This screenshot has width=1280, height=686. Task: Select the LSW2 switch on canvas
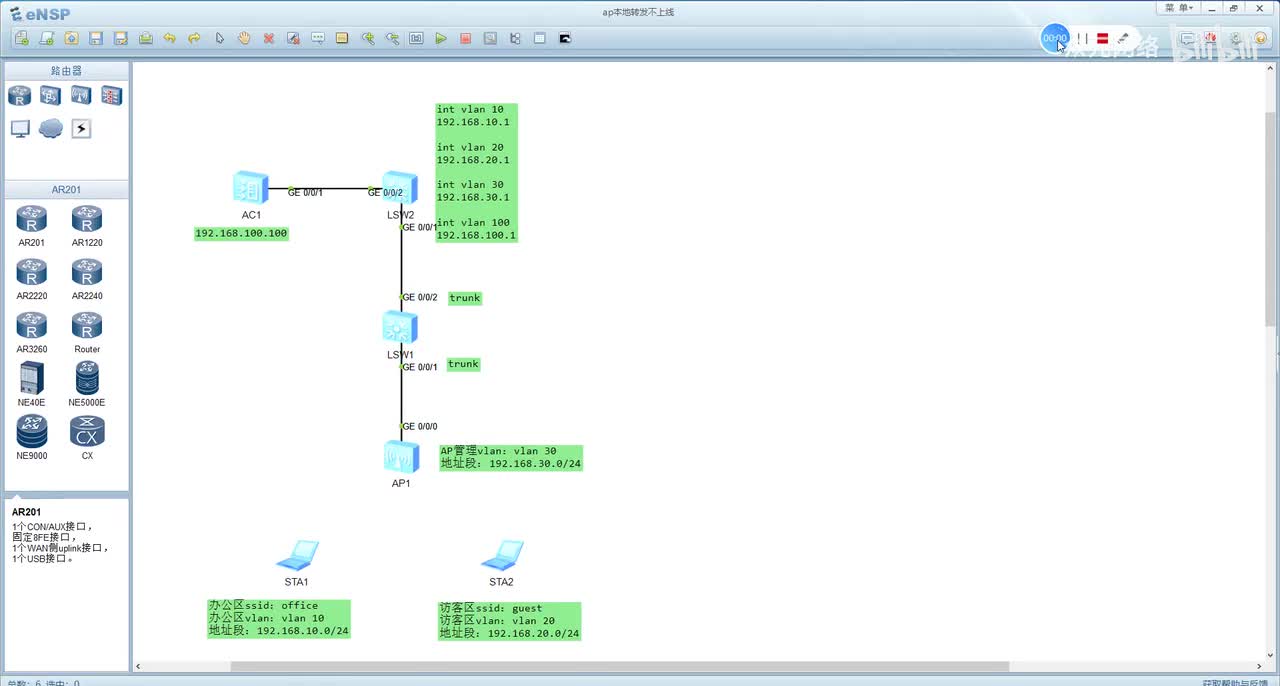coord(400,188)
